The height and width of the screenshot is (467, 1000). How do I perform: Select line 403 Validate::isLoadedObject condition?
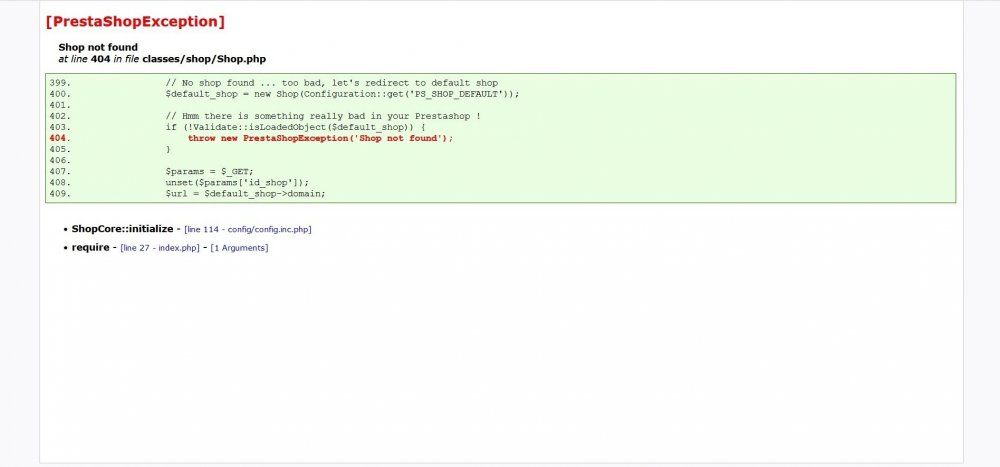tap(295, 128)
